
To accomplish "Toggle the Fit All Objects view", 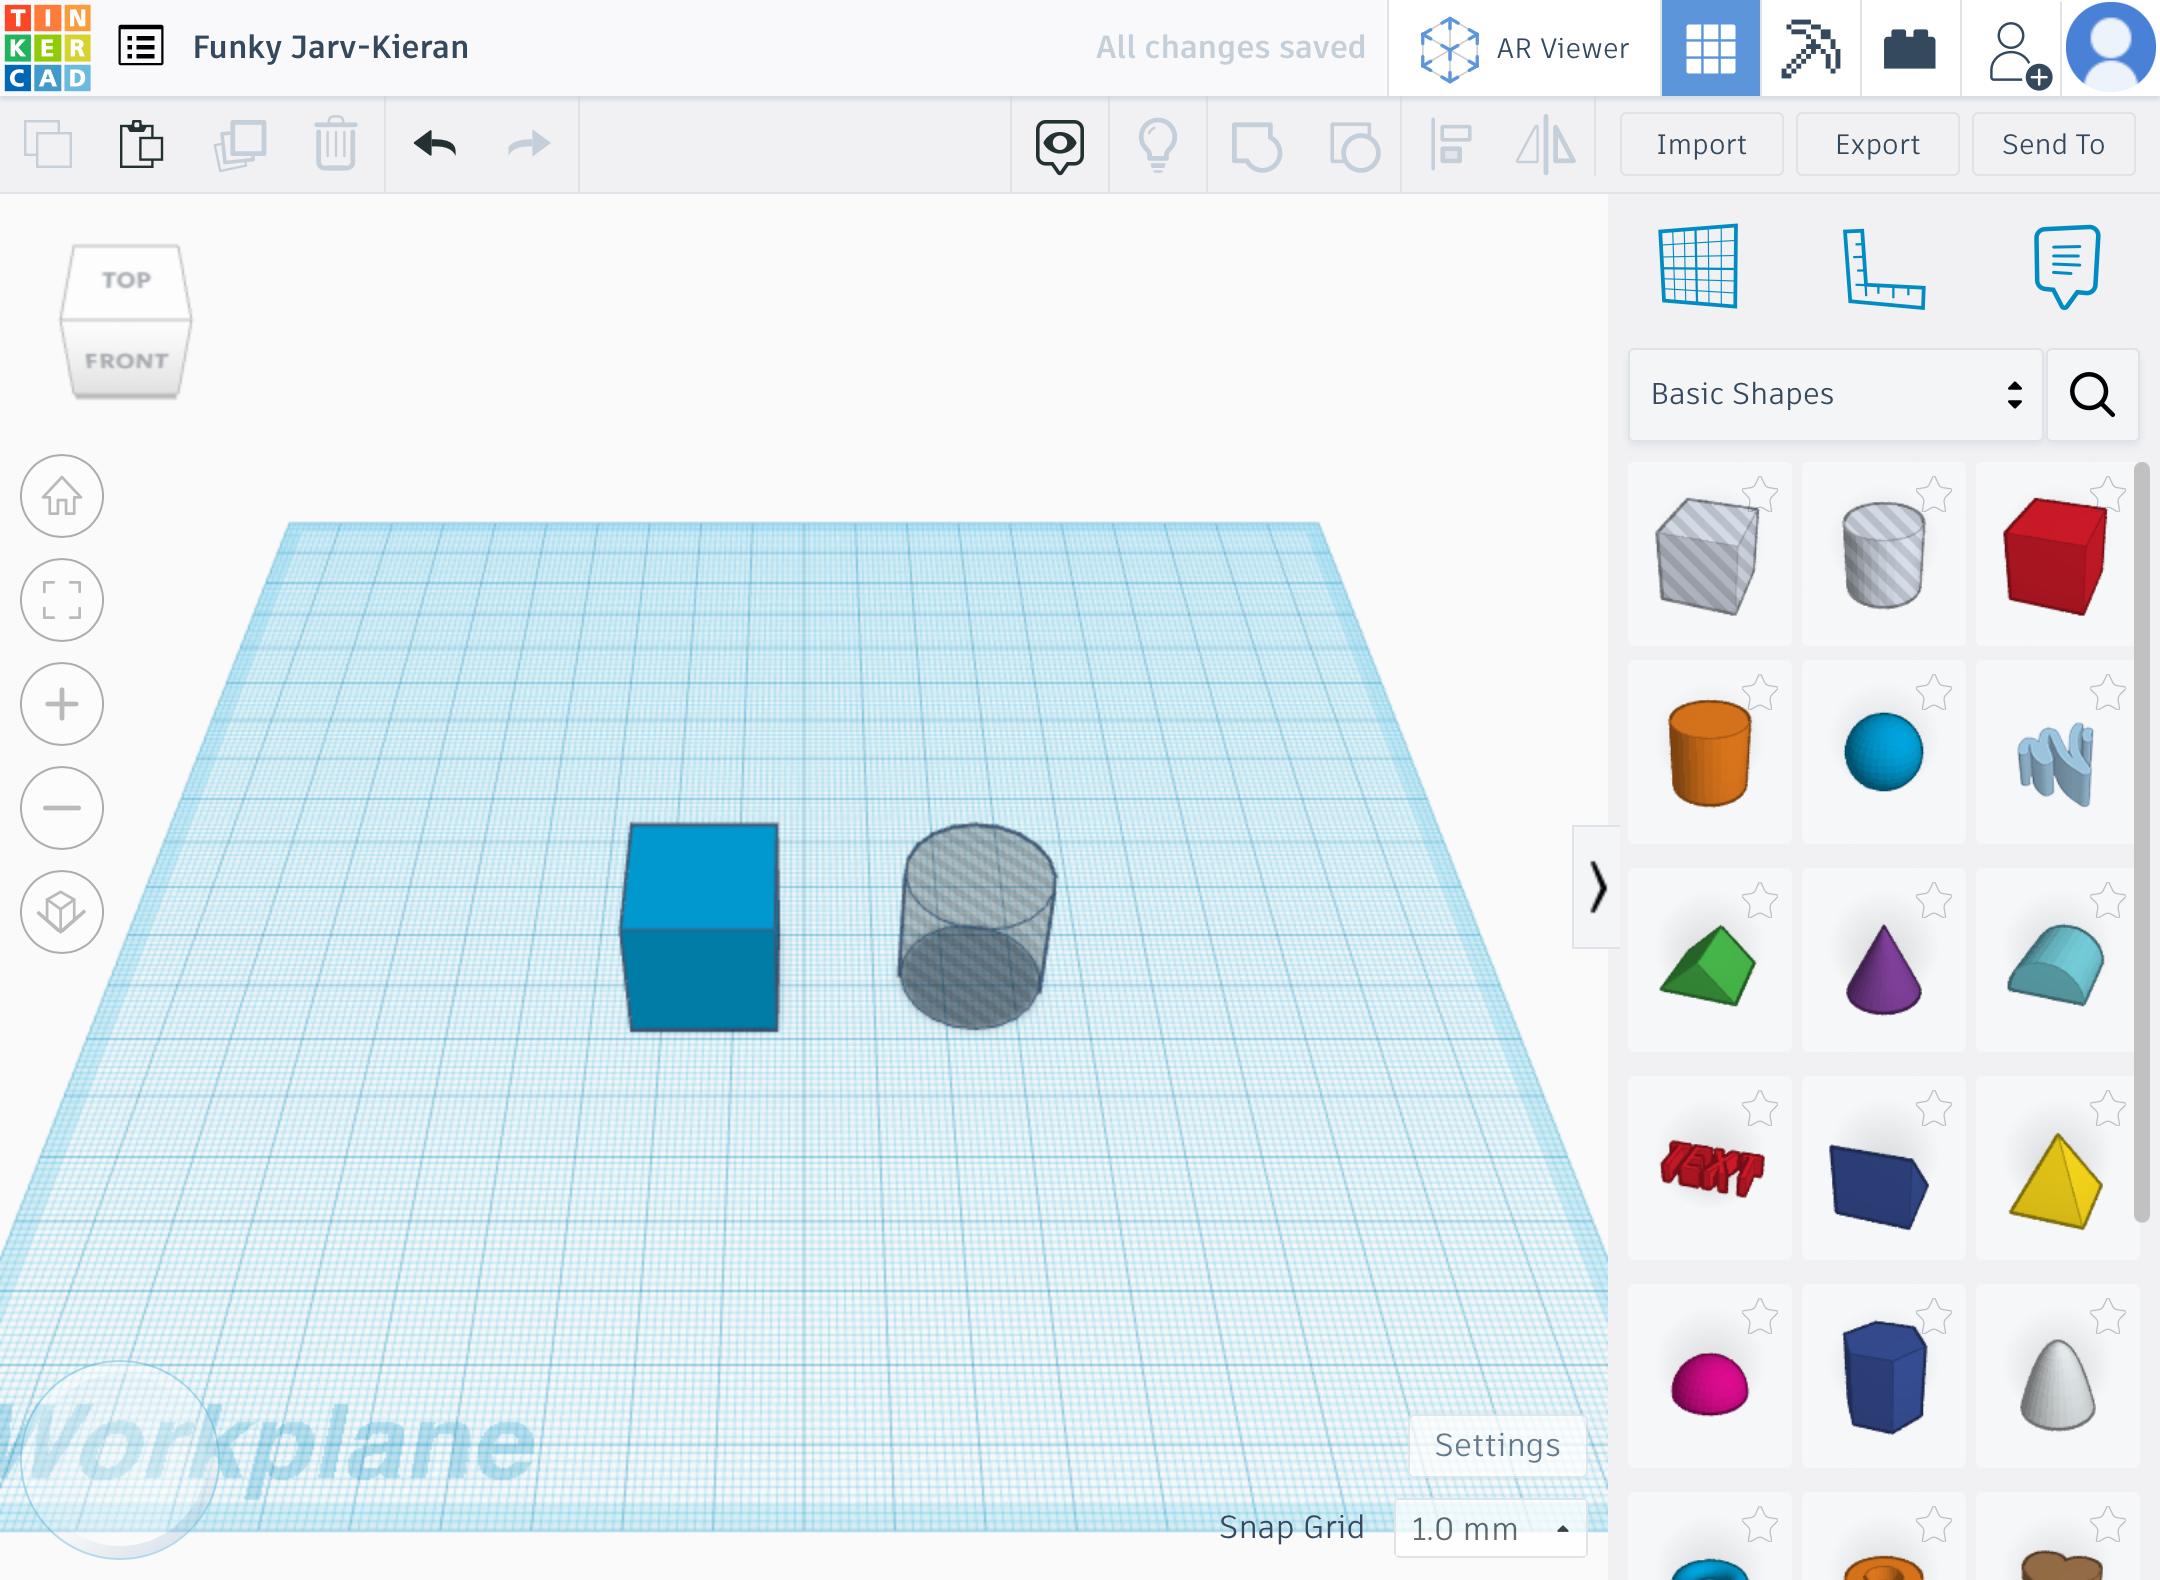I will [x=64, y=600].
